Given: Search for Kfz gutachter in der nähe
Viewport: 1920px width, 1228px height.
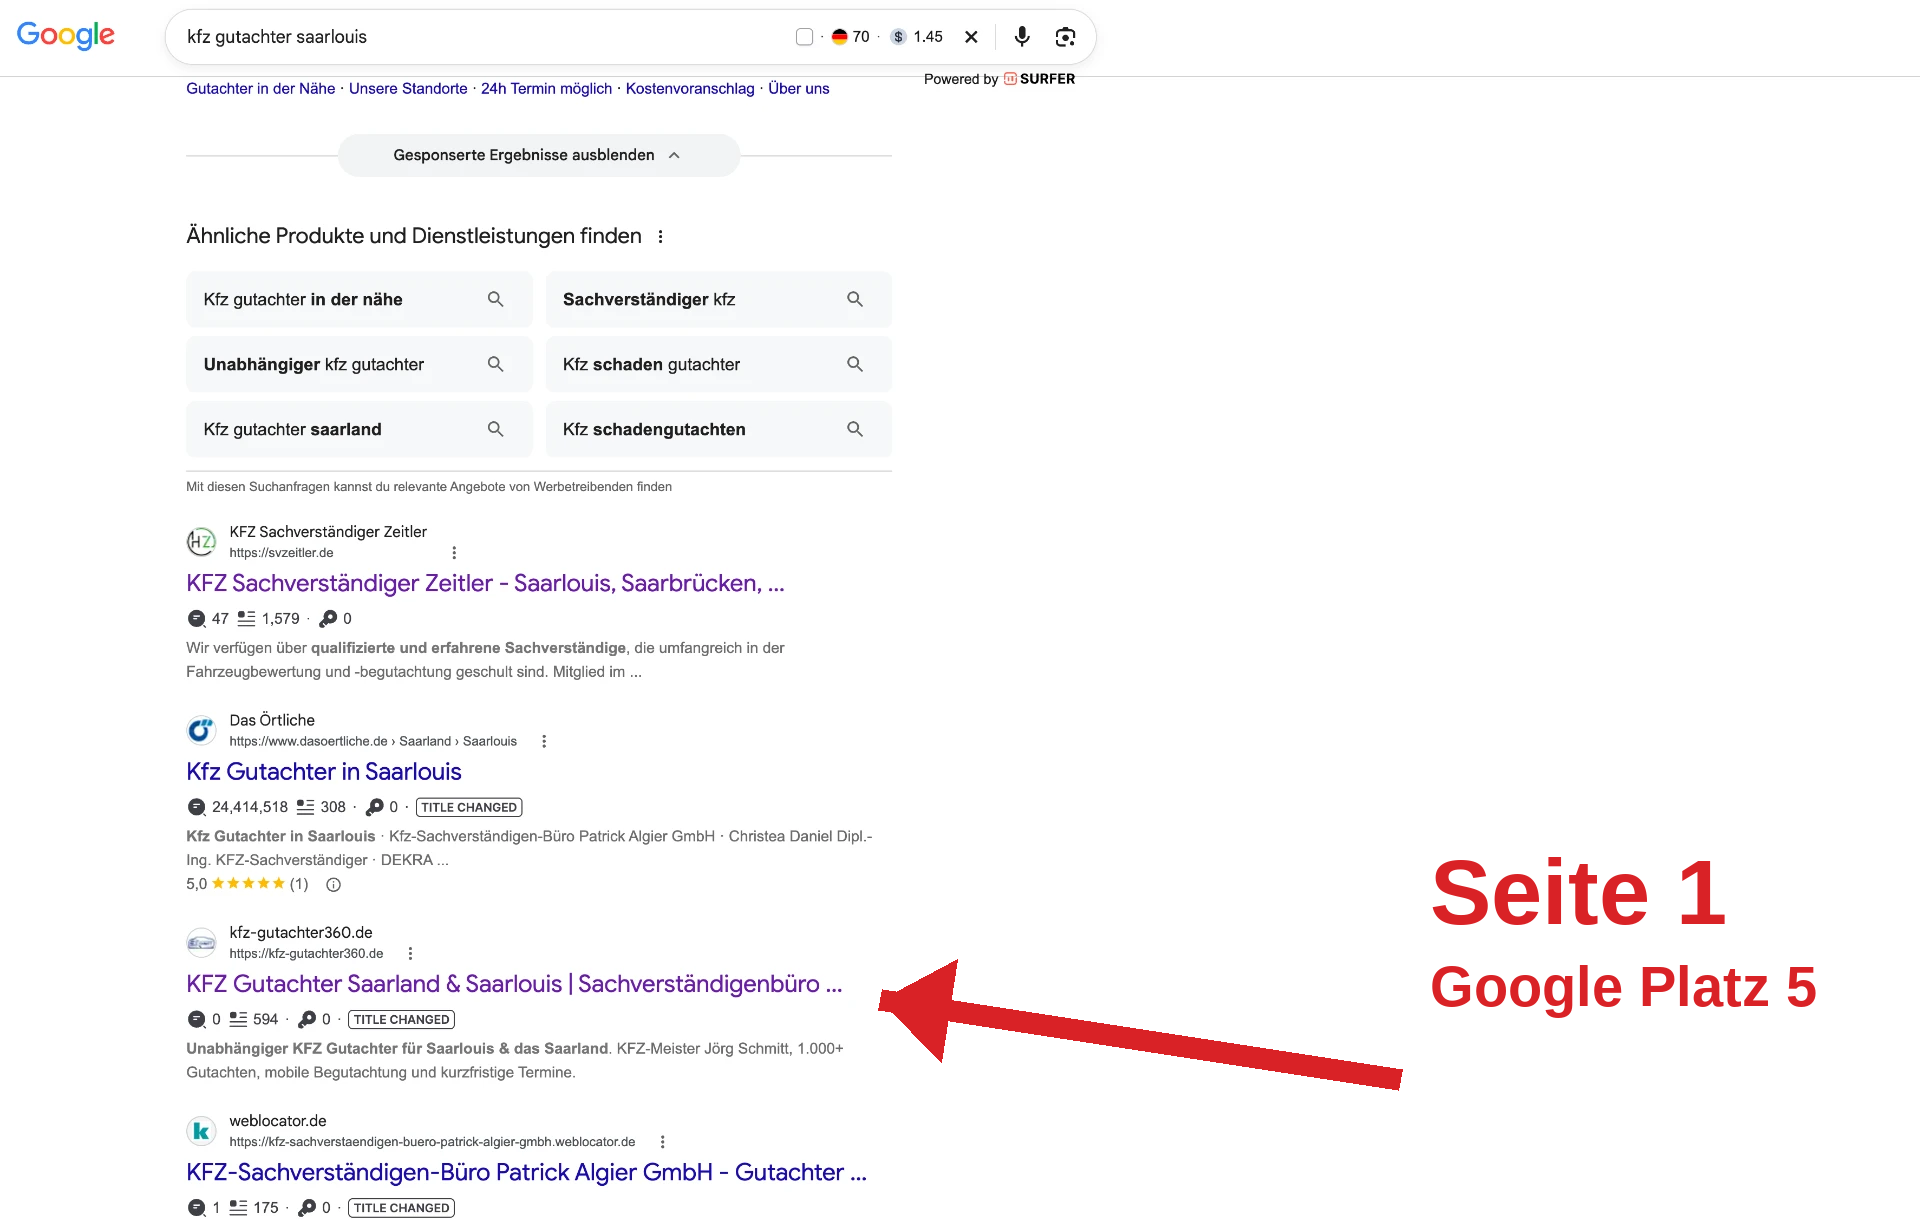Looking at the screenshot, I should [x=359, y=299].
